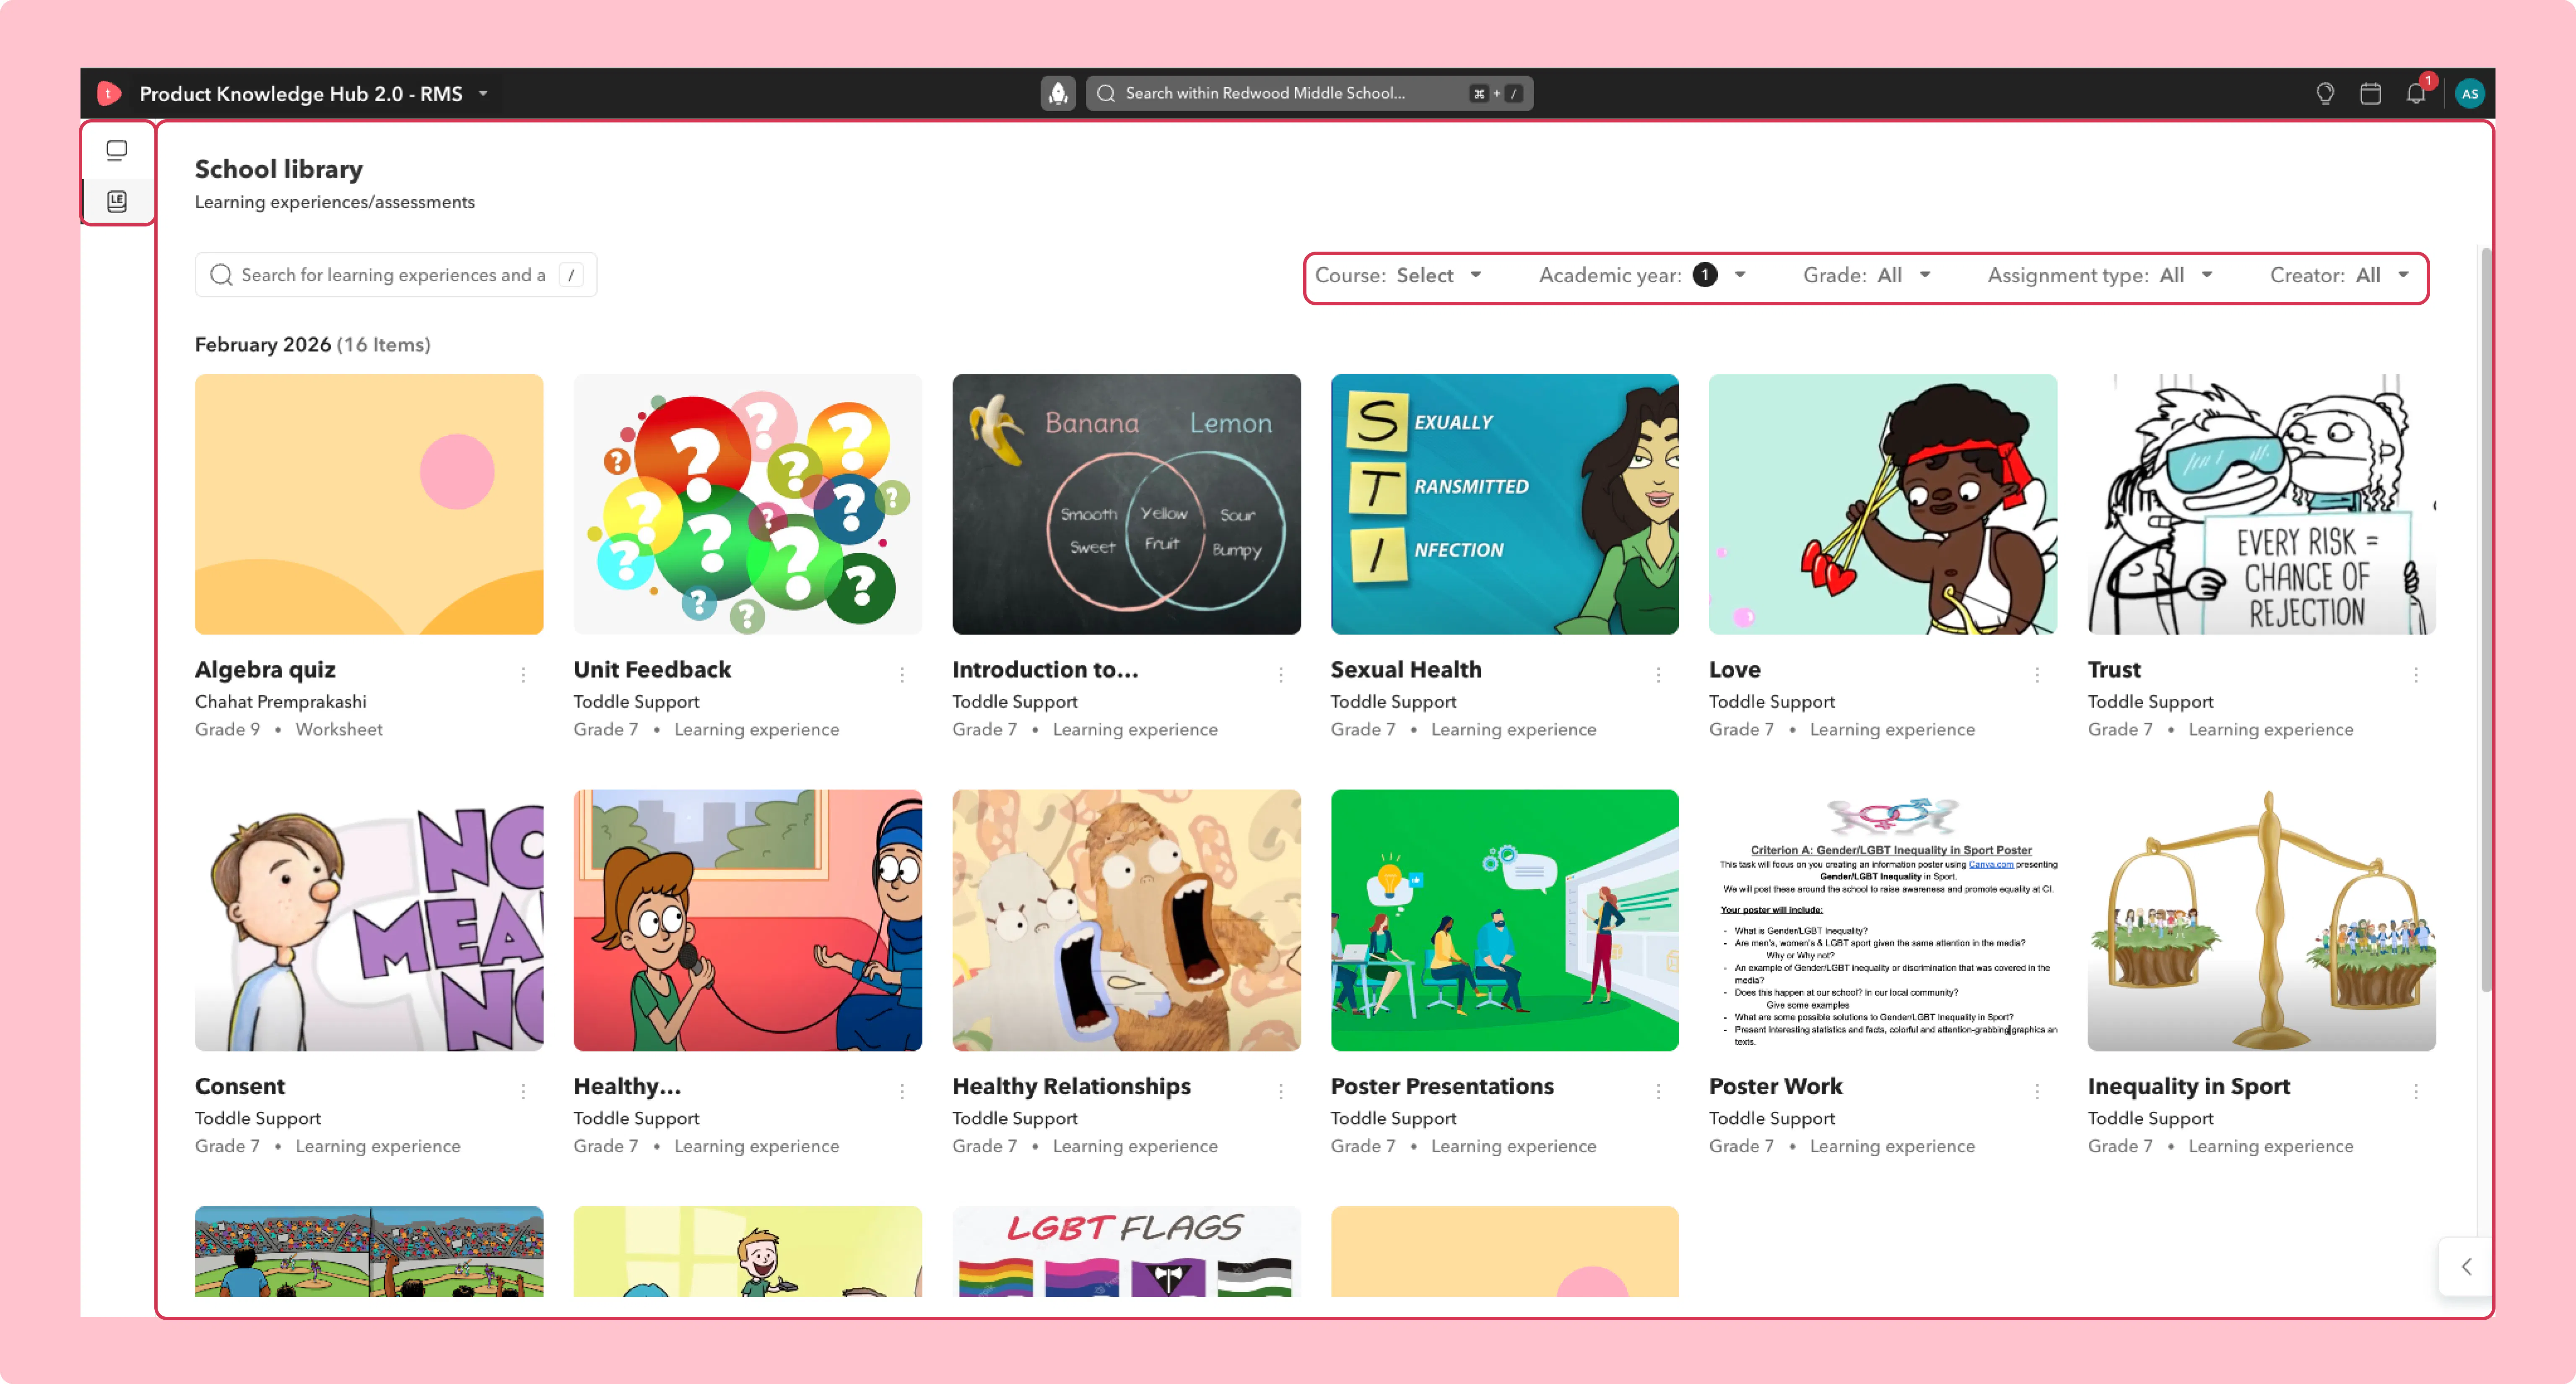The height and width of the screenshot is (1384, 2576).
Task: Click the magnifier icon in library search
Action: tap(221, 275)
